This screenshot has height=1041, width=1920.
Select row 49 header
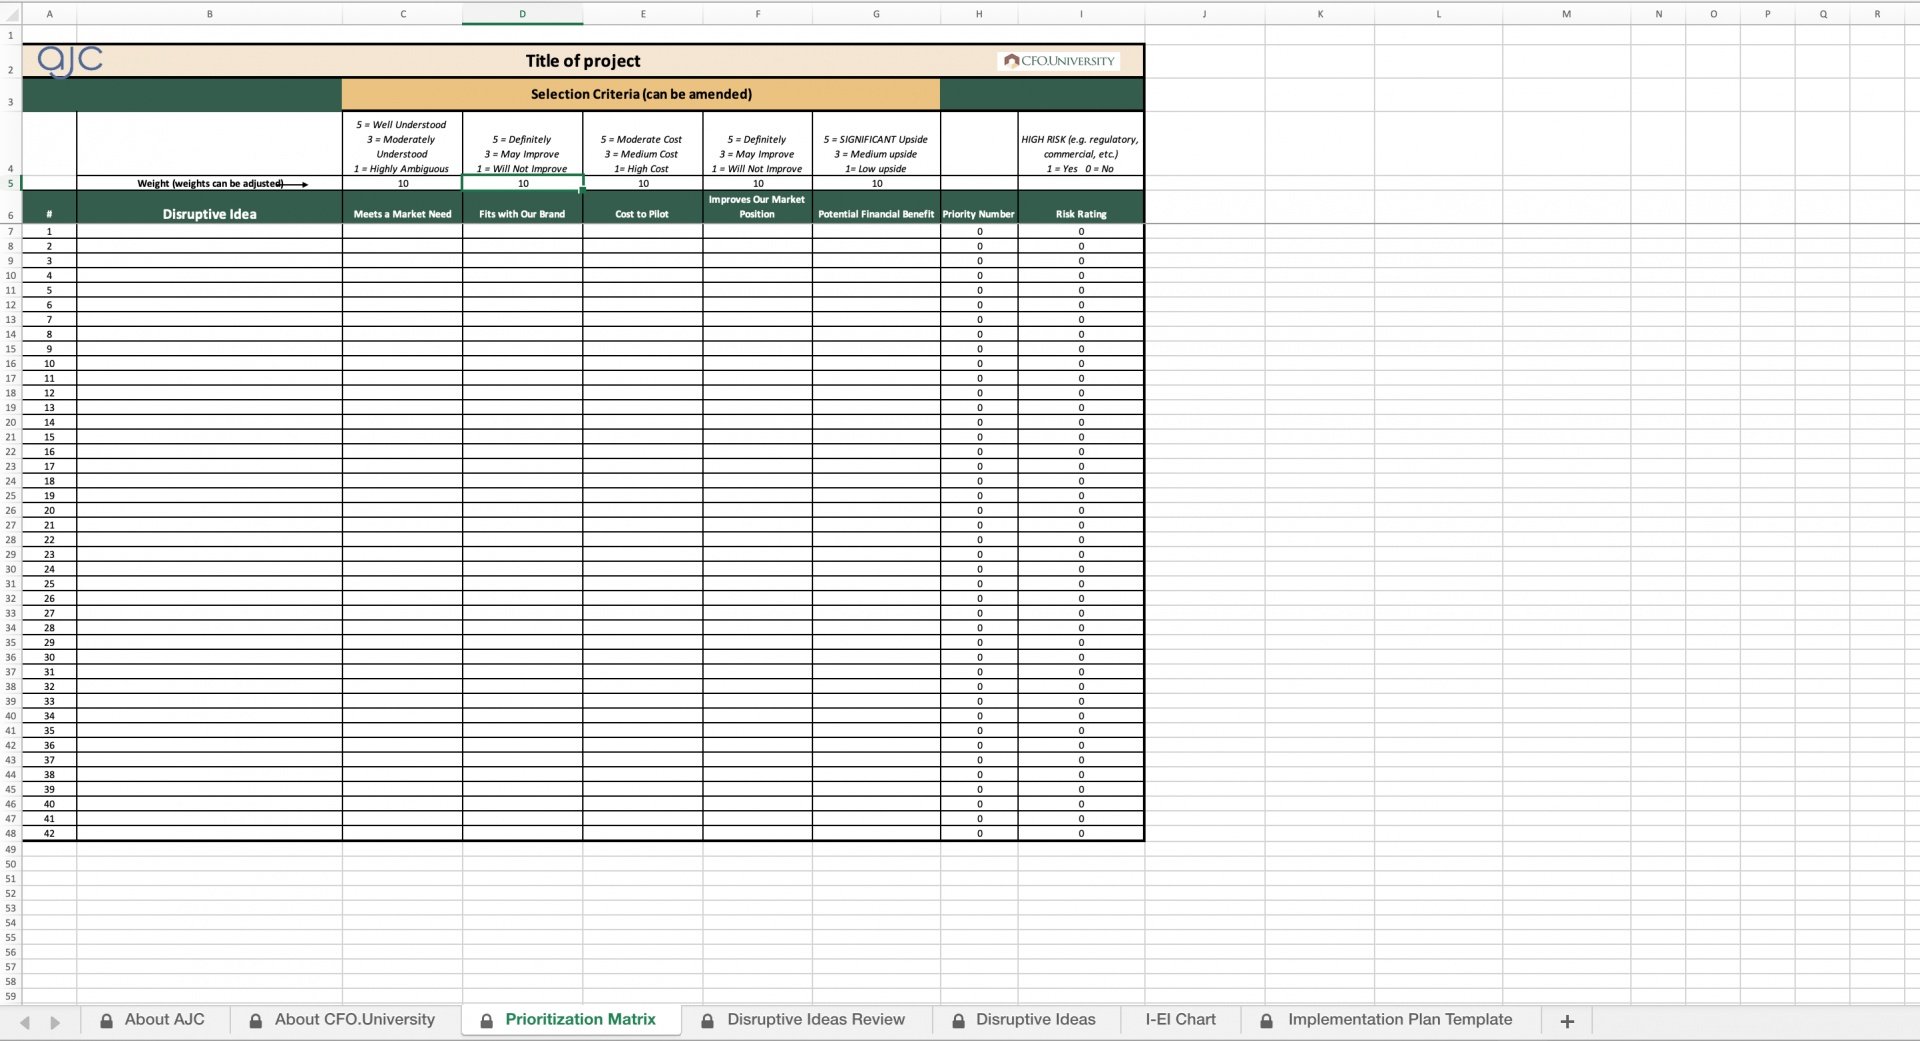(10, 849)
